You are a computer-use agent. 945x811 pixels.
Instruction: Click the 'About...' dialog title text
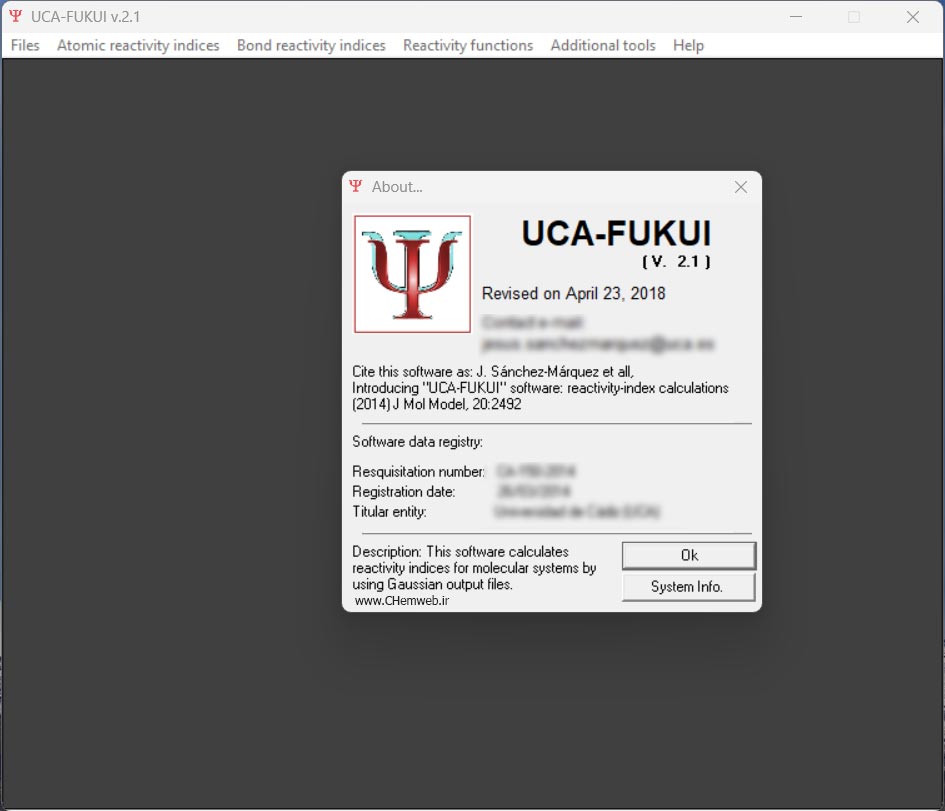coord(397,187)
